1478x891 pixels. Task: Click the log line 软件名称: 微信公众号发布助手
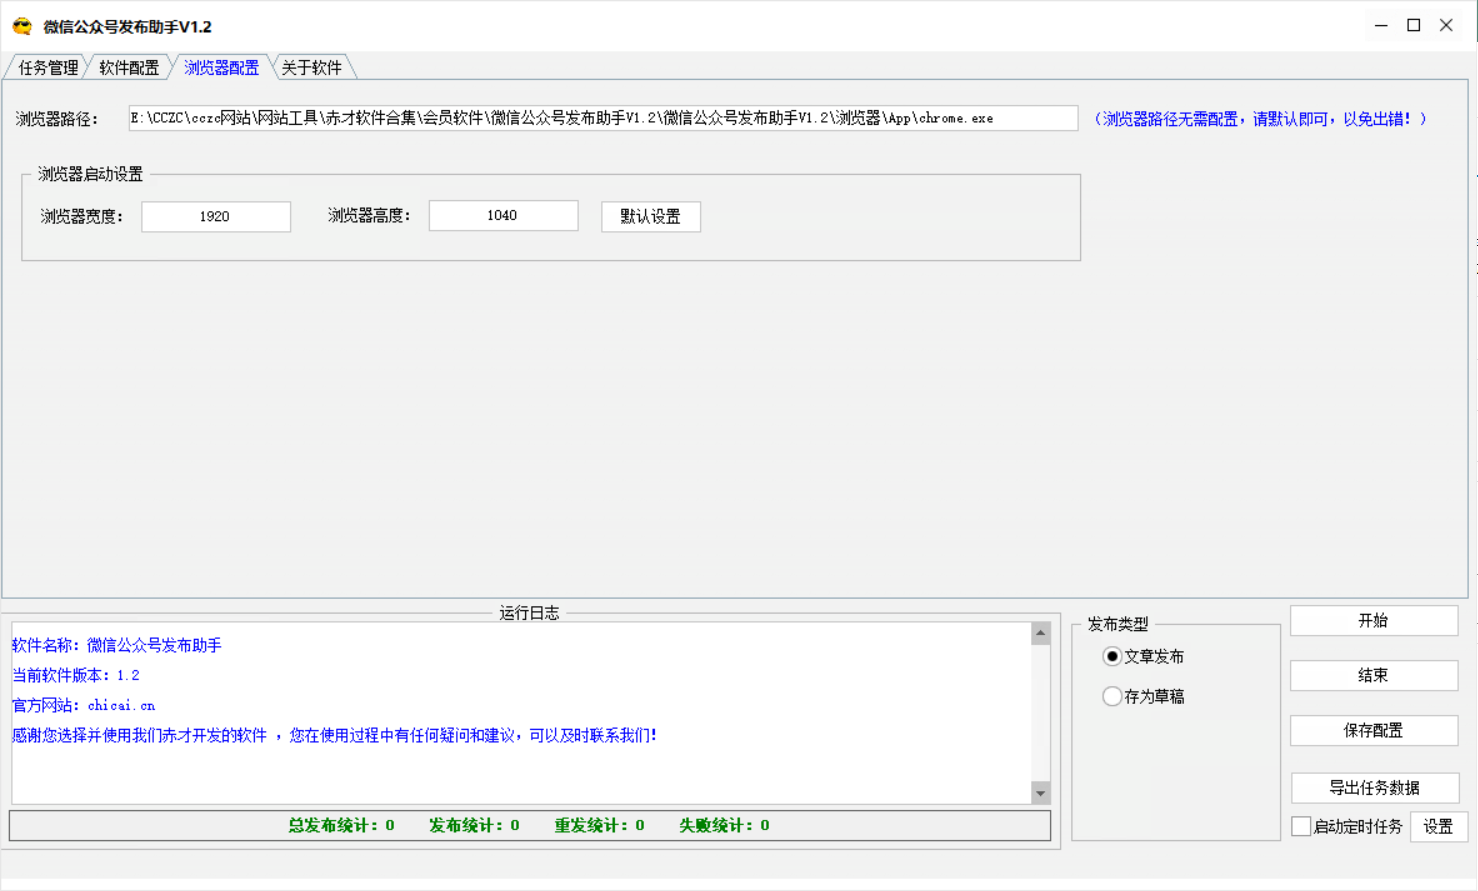tap(117, 645)
